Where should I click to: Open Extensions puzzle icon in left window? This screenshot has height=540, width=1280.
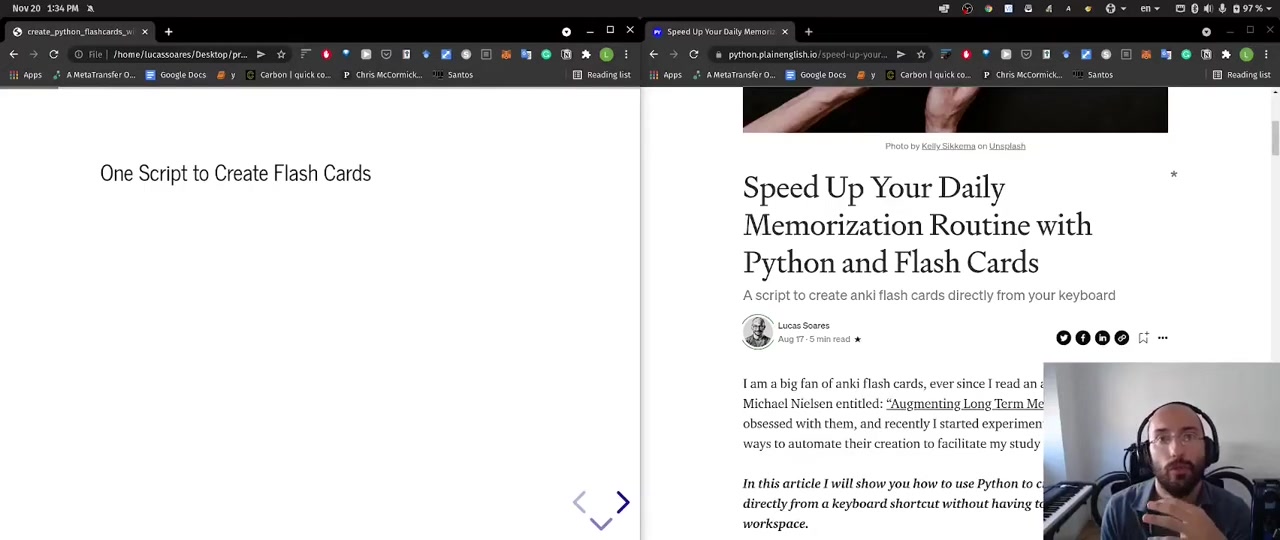point(586,54)
